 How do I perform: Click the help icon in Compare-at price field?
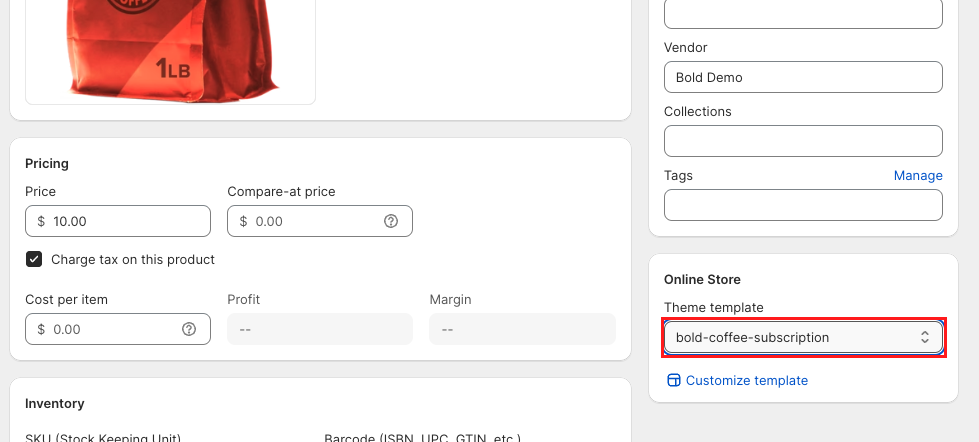[391, 221]
